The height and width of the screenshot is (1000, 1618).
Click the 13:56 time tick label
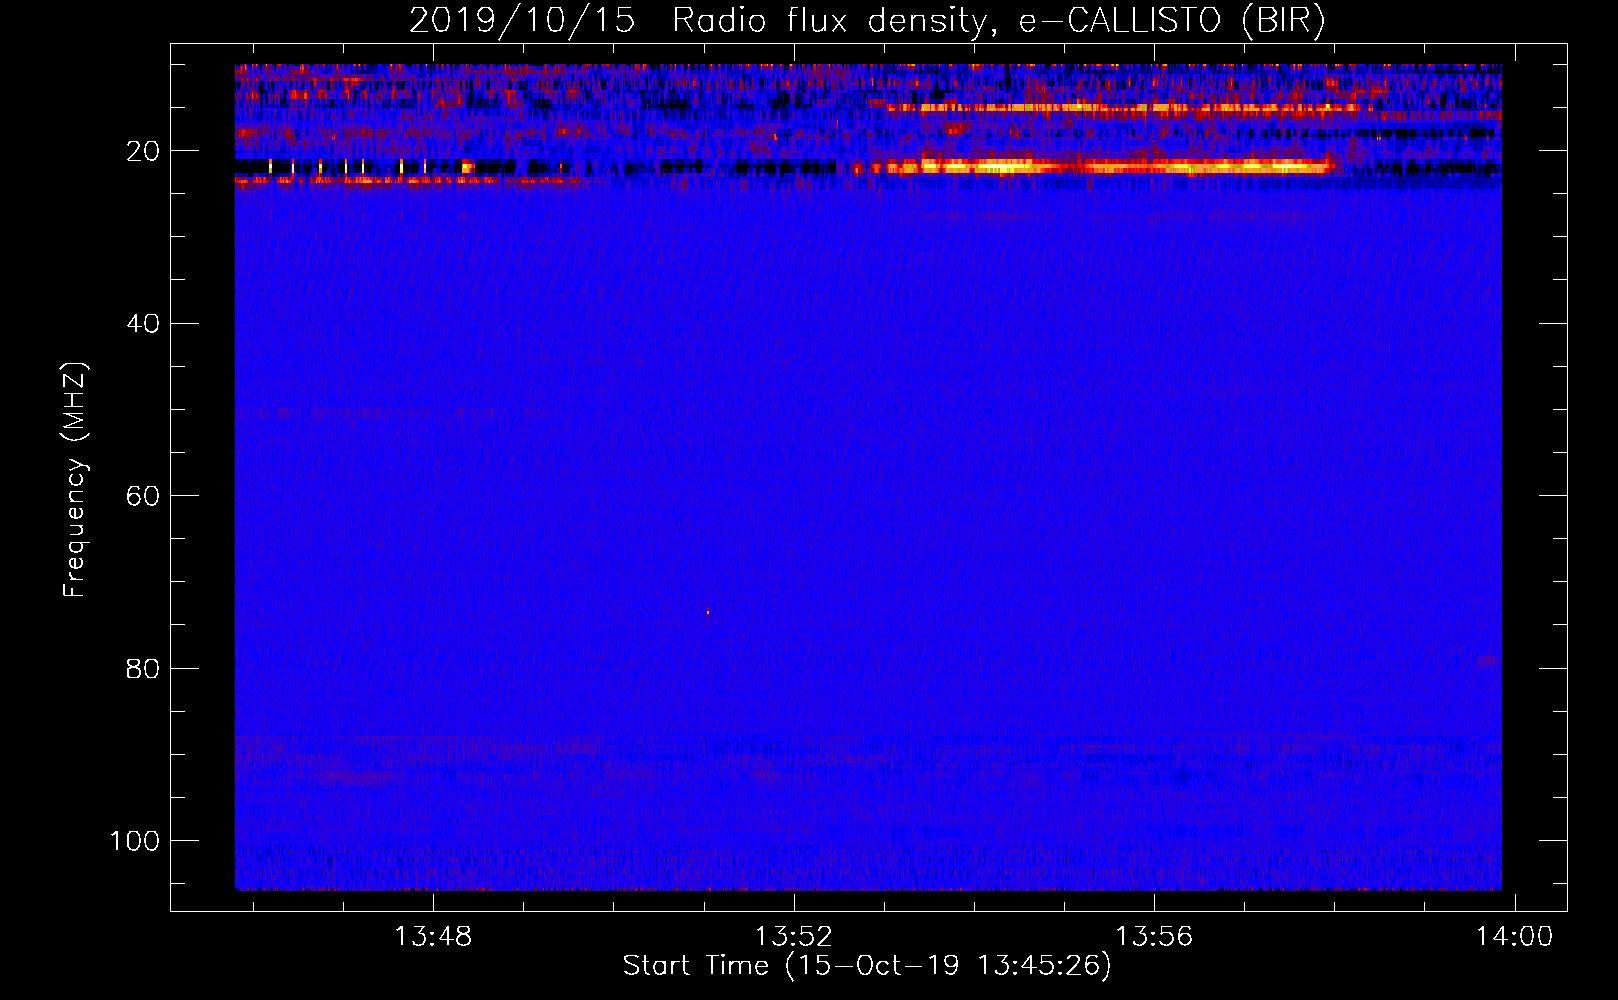coord(1154,937)
